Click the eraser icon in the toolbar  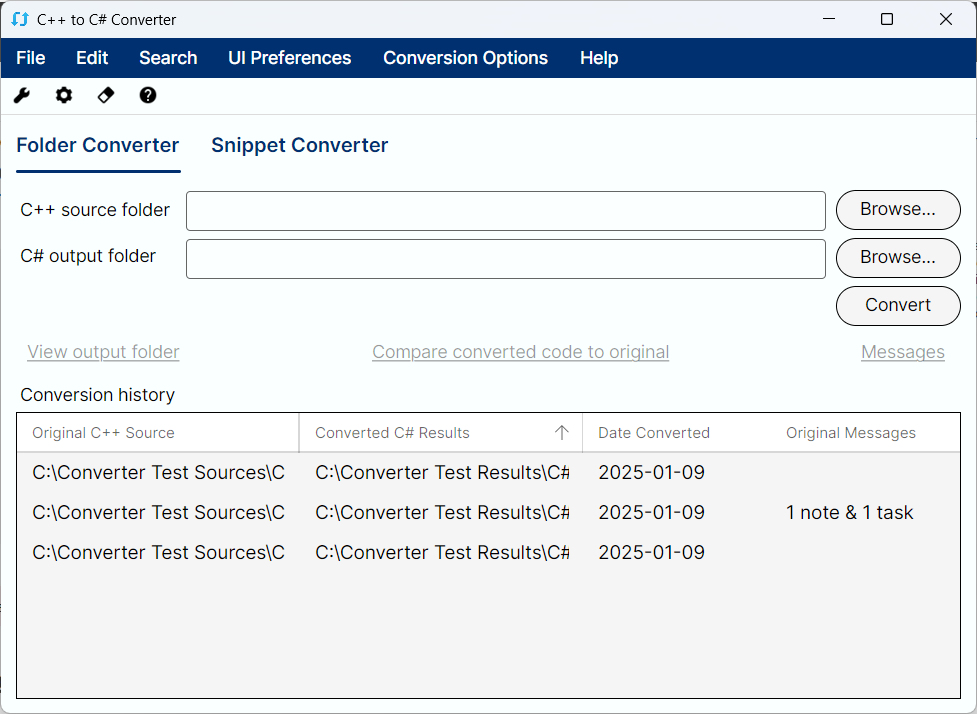click(106, 96)
